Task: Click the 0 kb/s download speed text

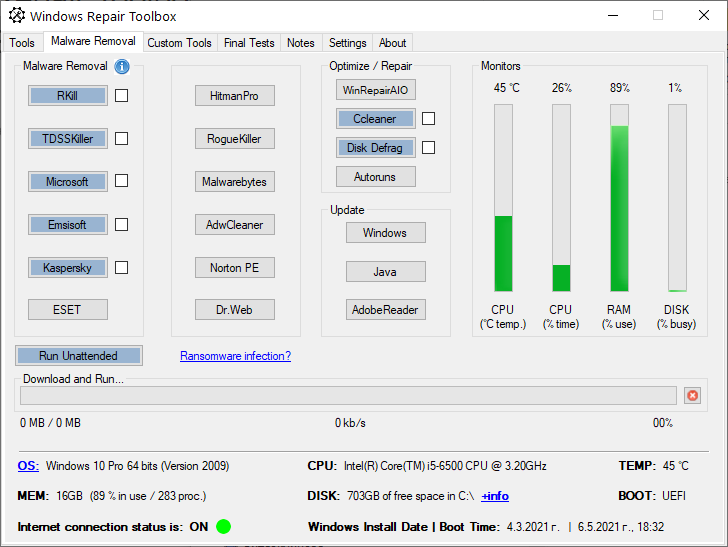Action: tap(351, 423)
